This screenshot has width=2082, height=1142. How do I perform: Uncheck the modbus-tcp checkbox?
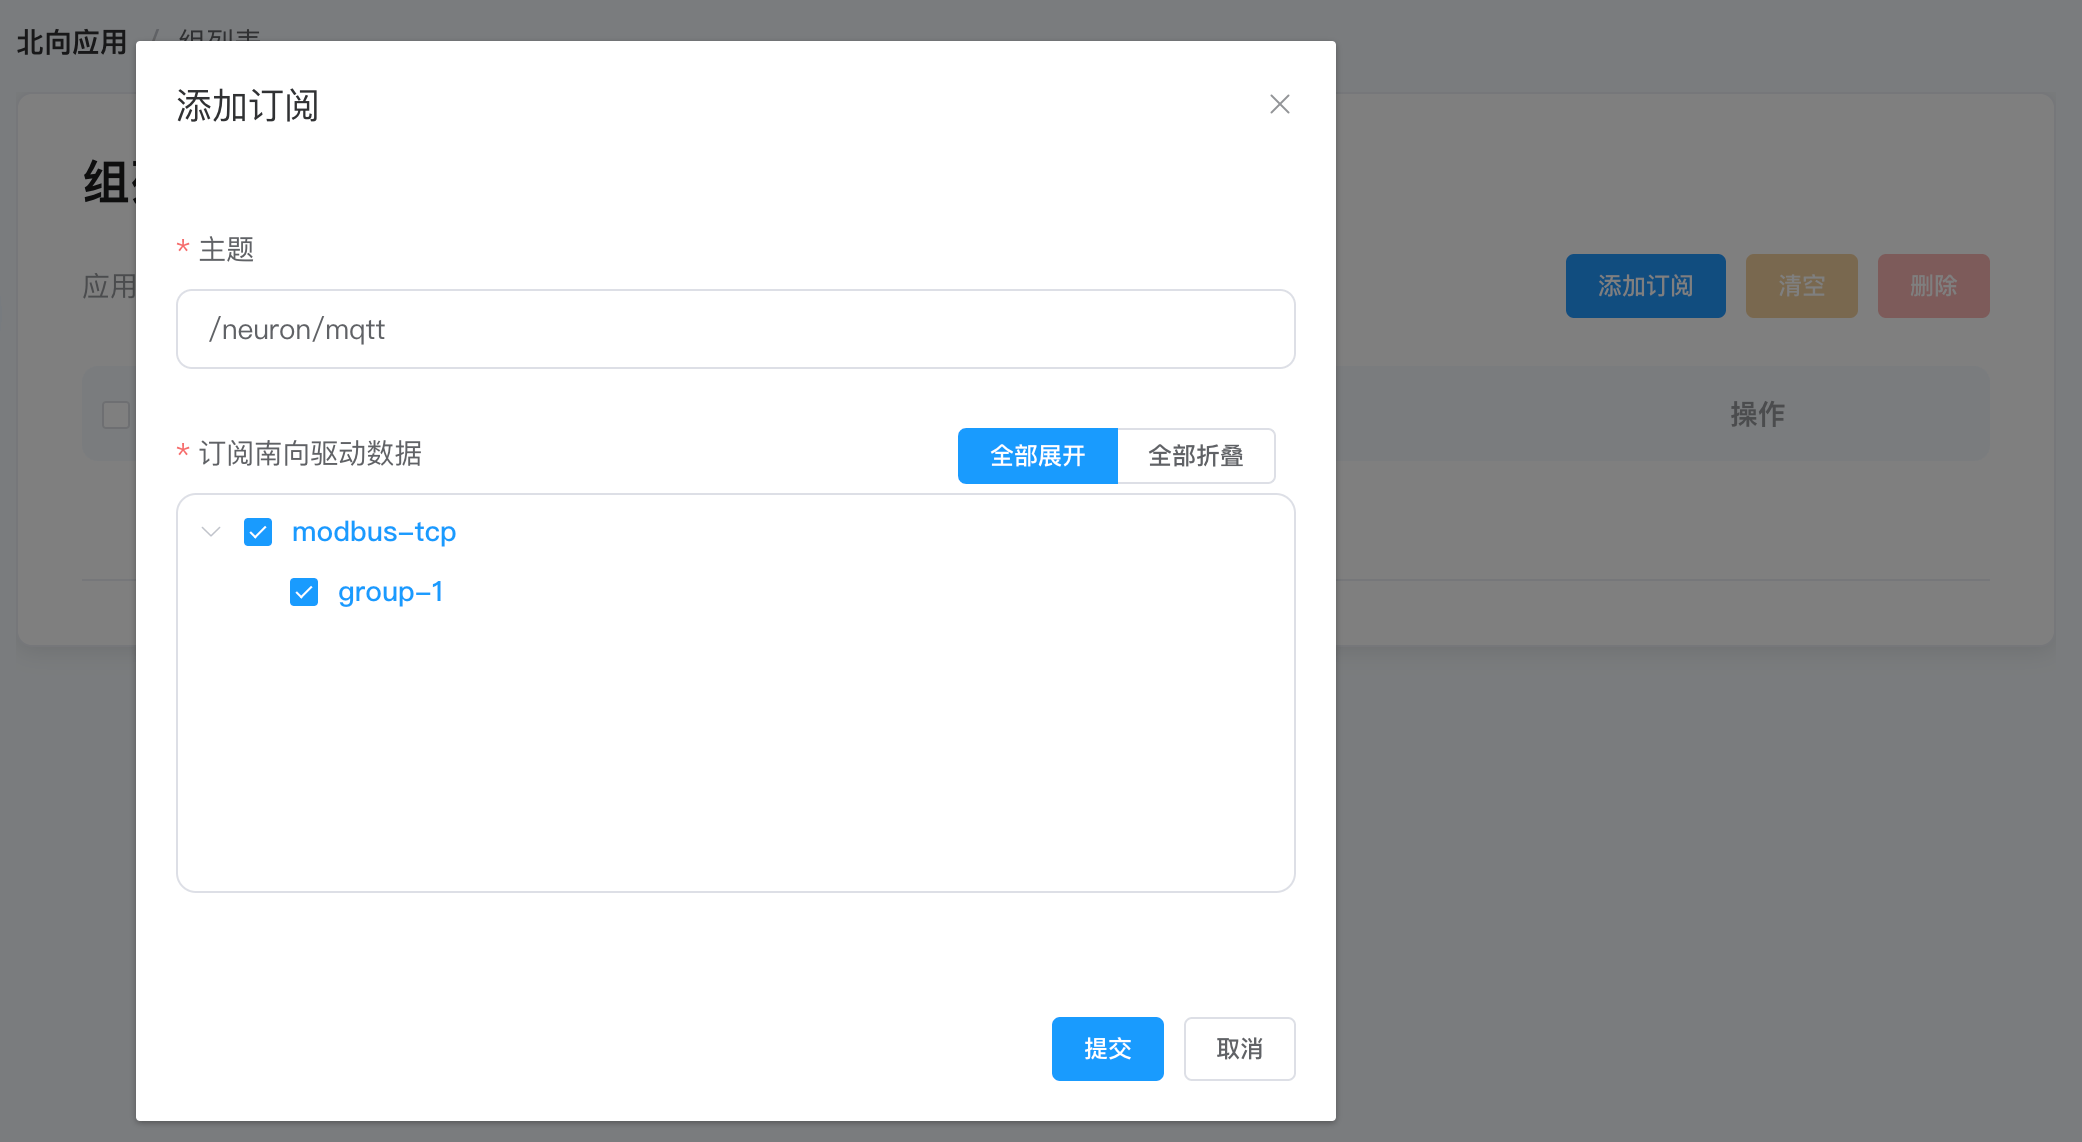coord(258,531)
